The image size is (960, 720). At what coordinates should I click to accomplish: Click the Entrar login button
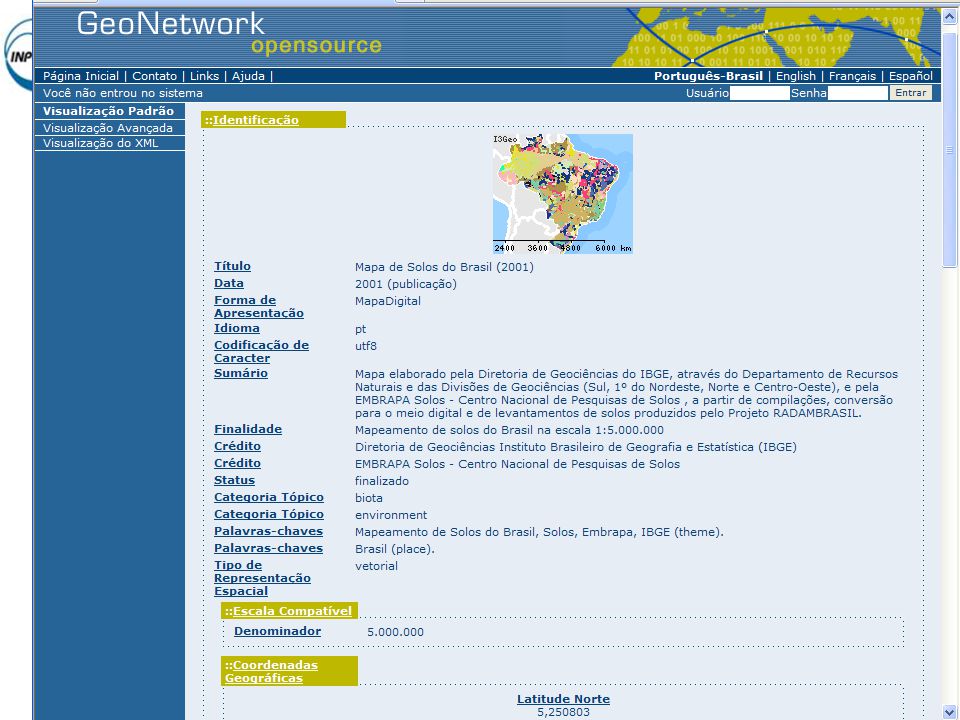(910, 92)
